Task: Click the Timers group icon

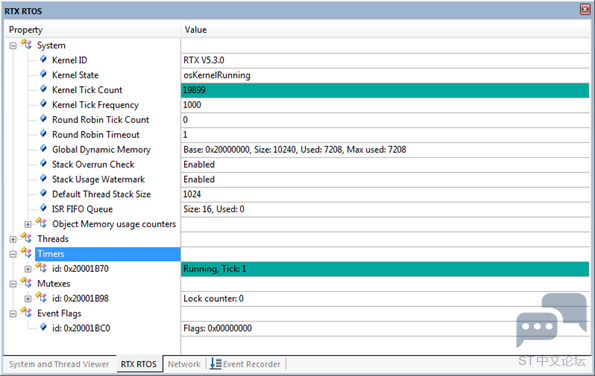Action: pyautogui.click(x=26, y=252)
